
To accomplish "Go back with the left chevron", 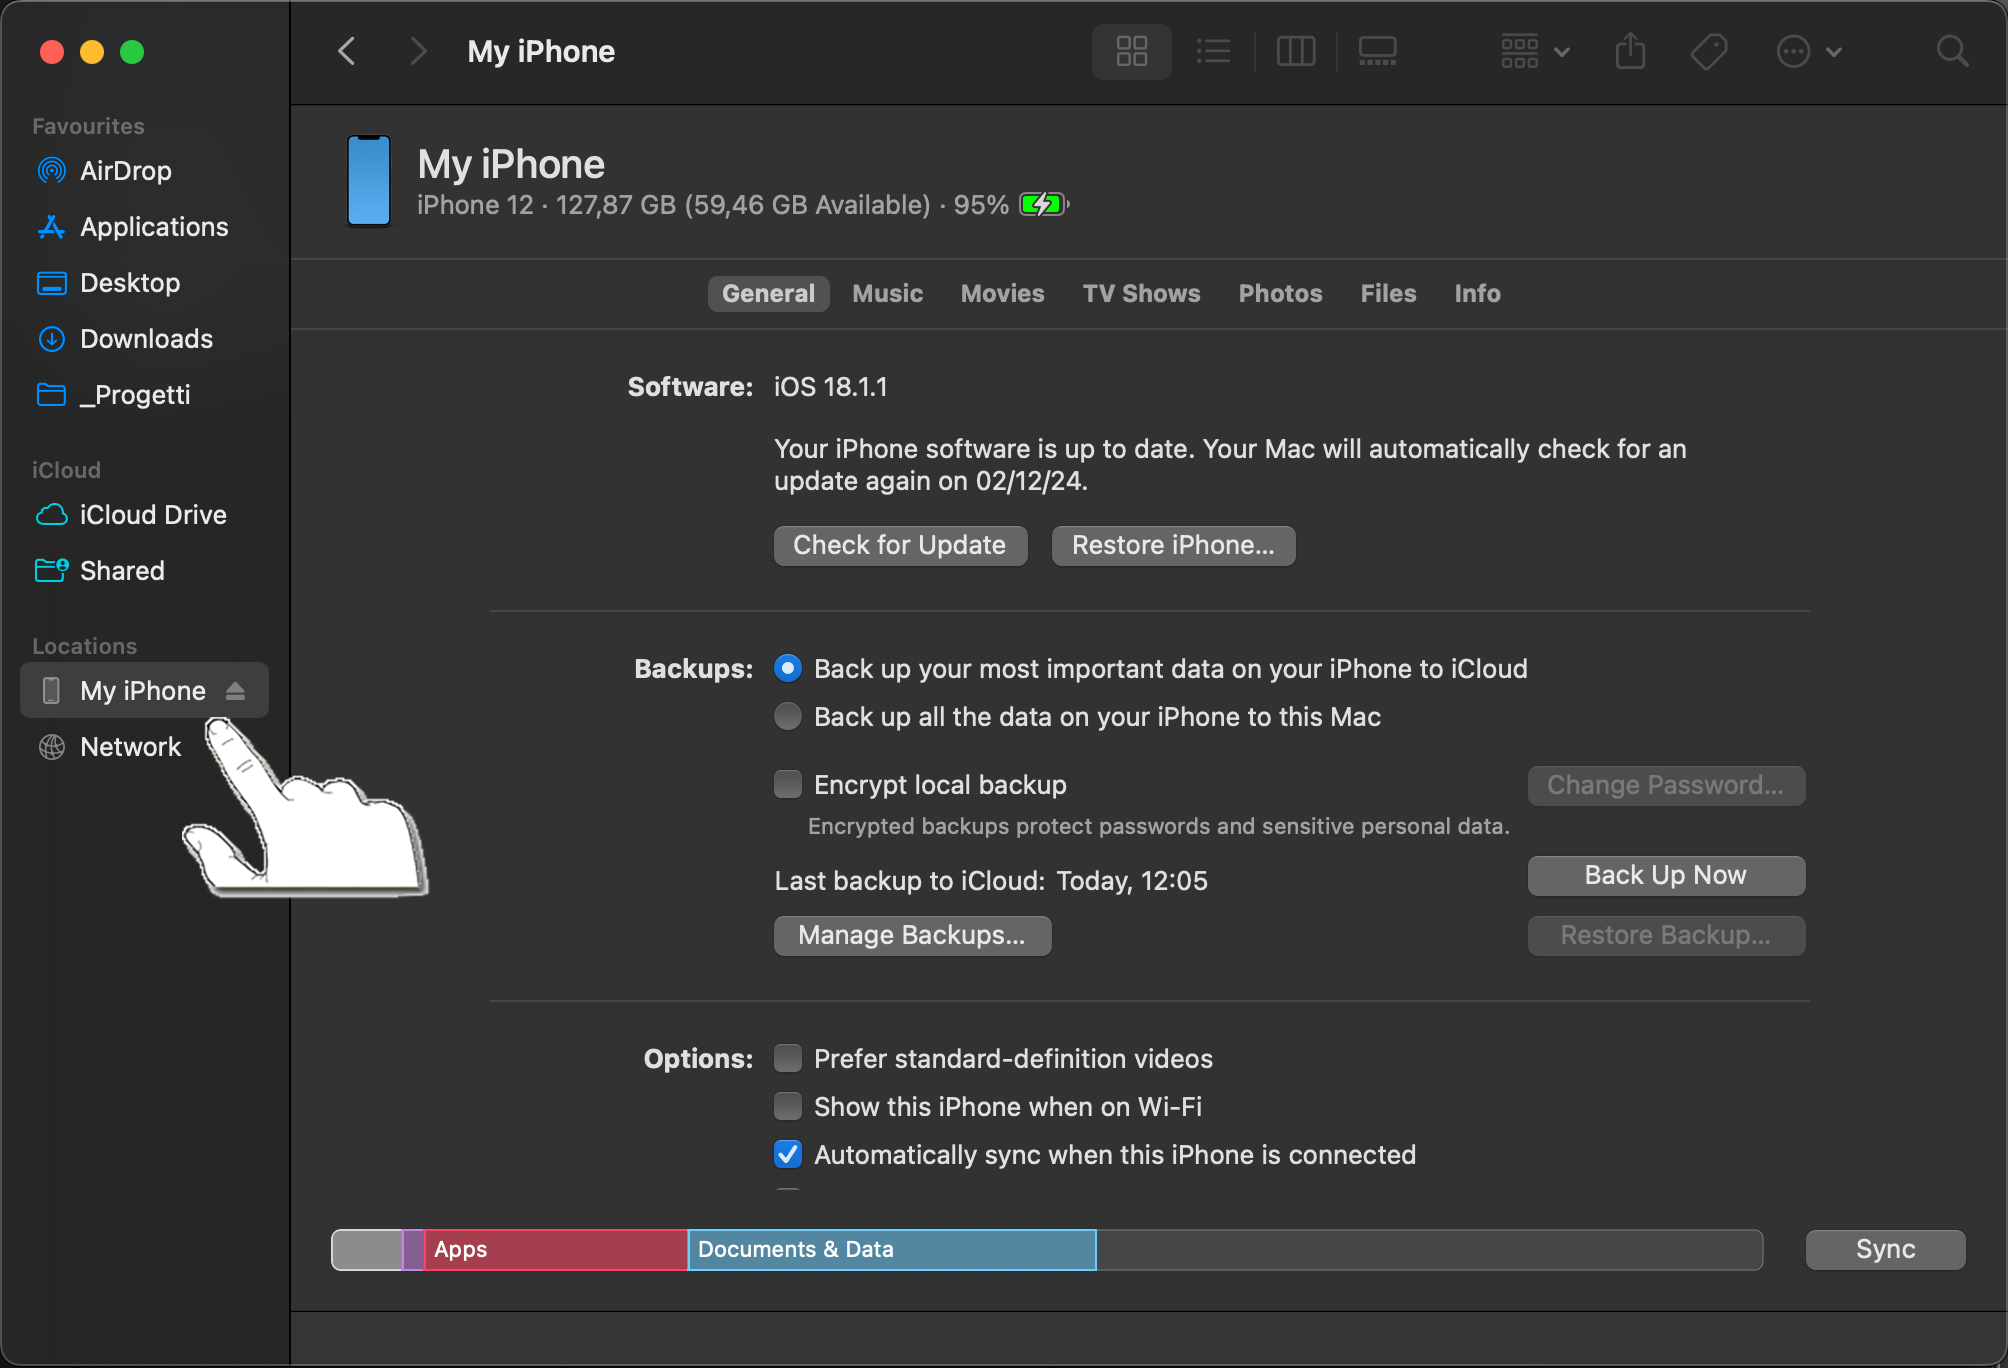I will coord(347,51).
